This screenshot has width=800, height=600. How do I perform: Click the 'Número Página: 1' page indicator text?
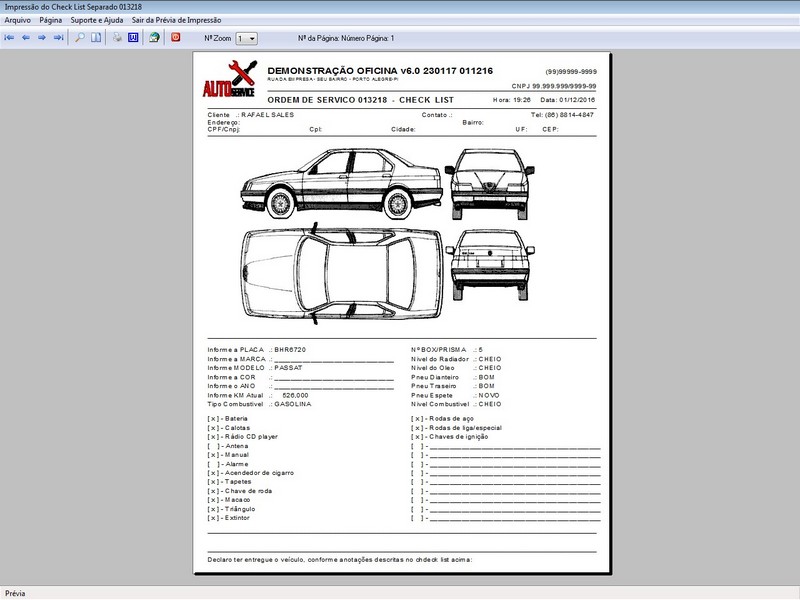point(367,38)
